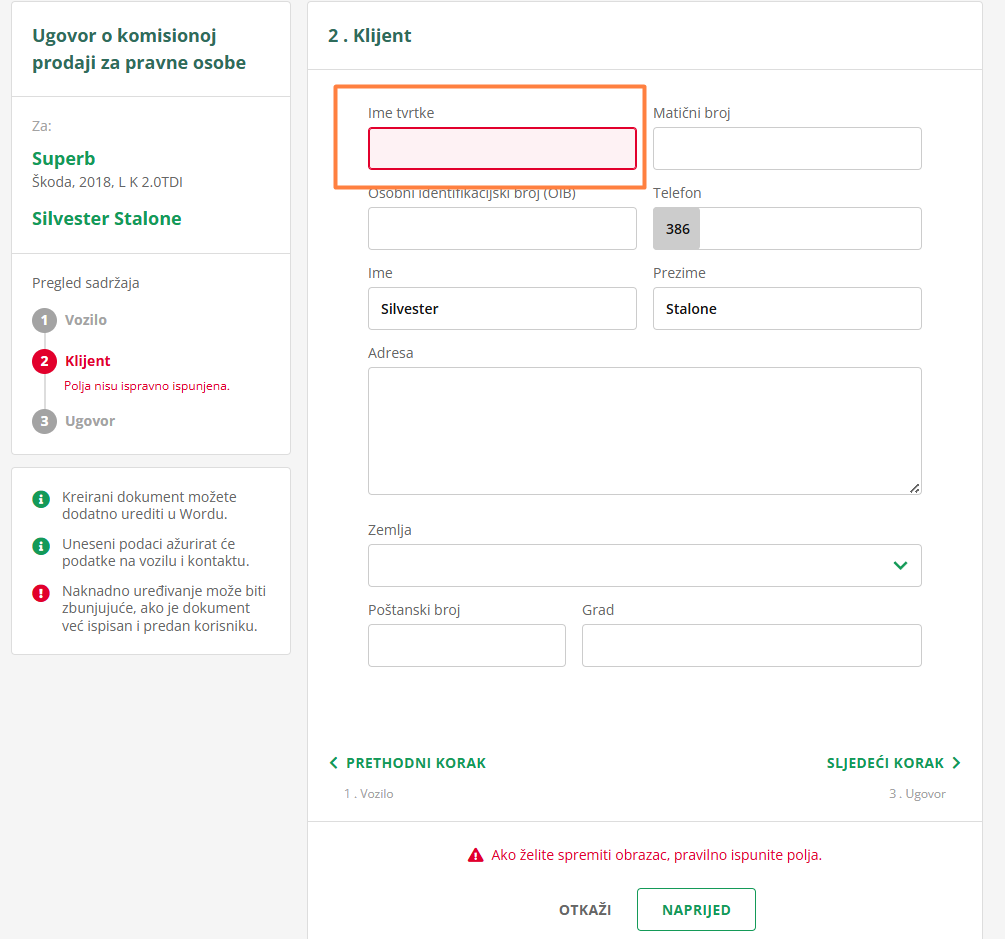This screenshot has width=1005, height=939.
Task: Click into the Adresa text area
Action: pos(644,430)
